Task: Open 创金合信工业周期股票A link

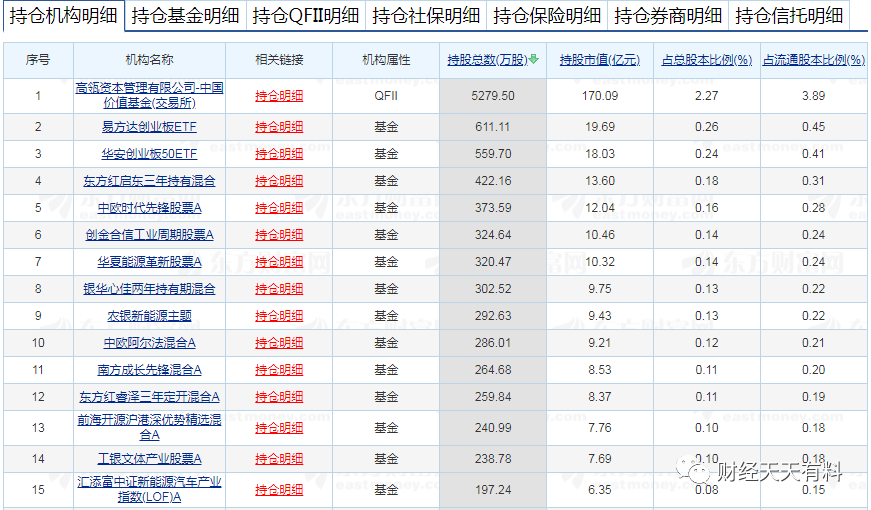Action: [149, 234]
